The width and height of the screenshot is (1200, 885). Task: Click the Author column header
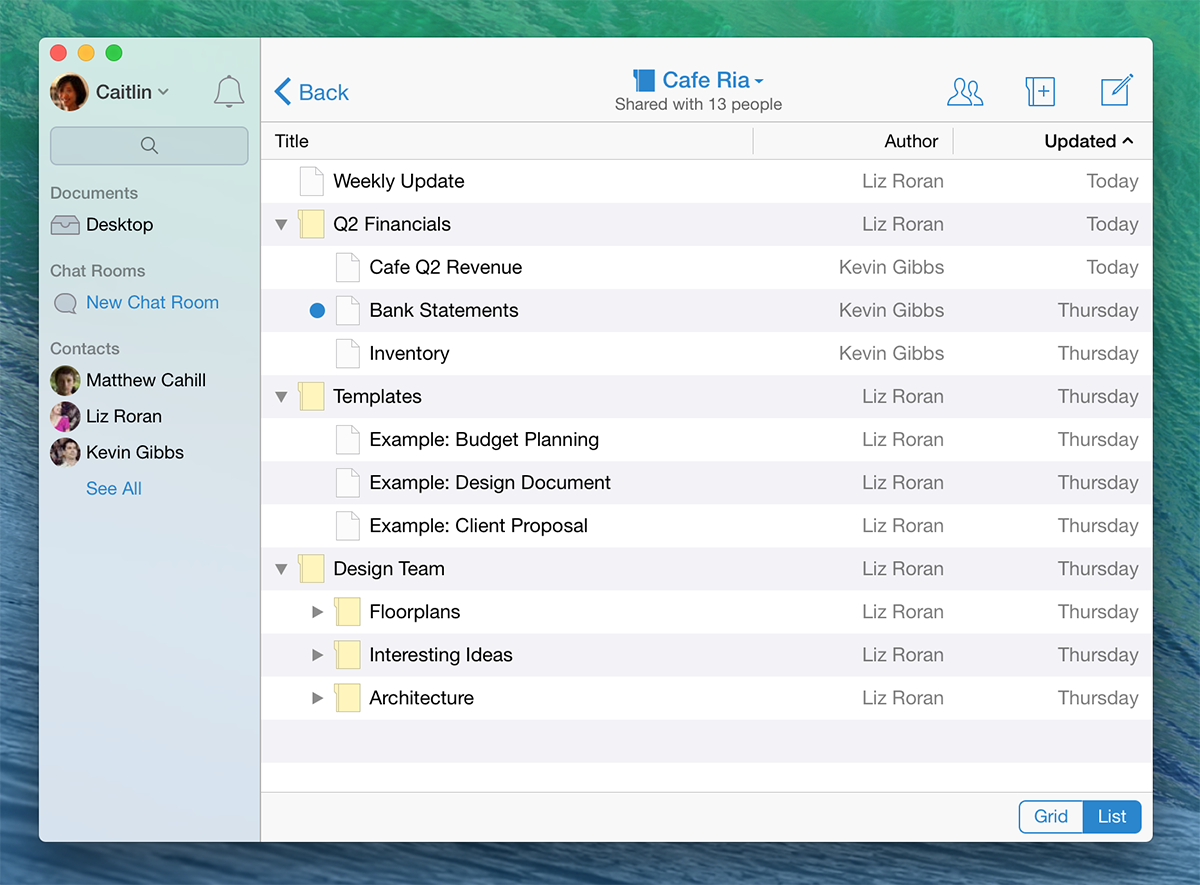911,141
